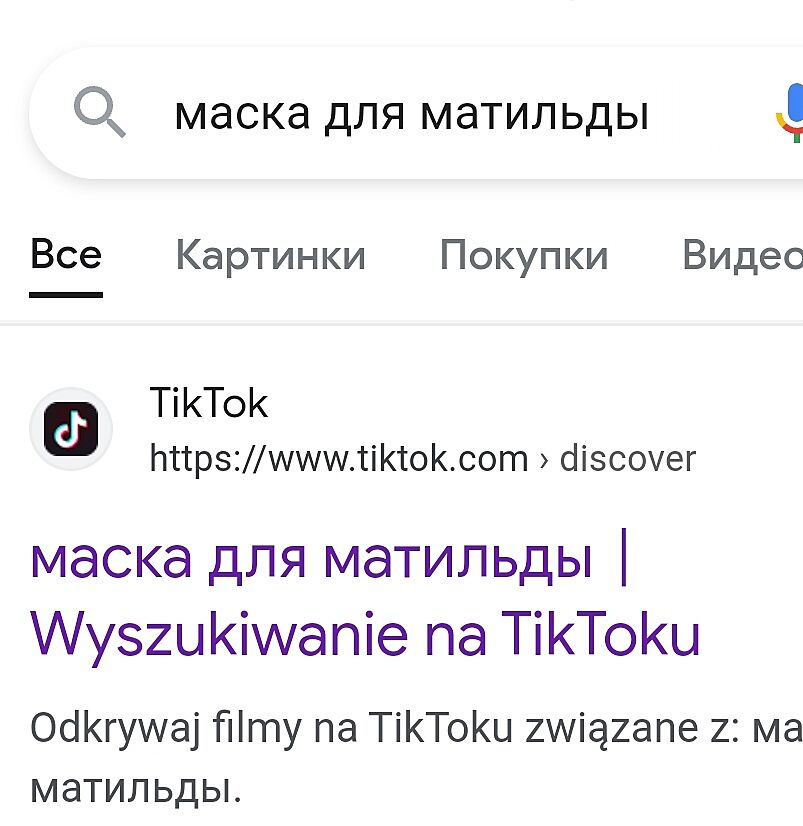Open the "Все" results tab

tap(66, 255)
